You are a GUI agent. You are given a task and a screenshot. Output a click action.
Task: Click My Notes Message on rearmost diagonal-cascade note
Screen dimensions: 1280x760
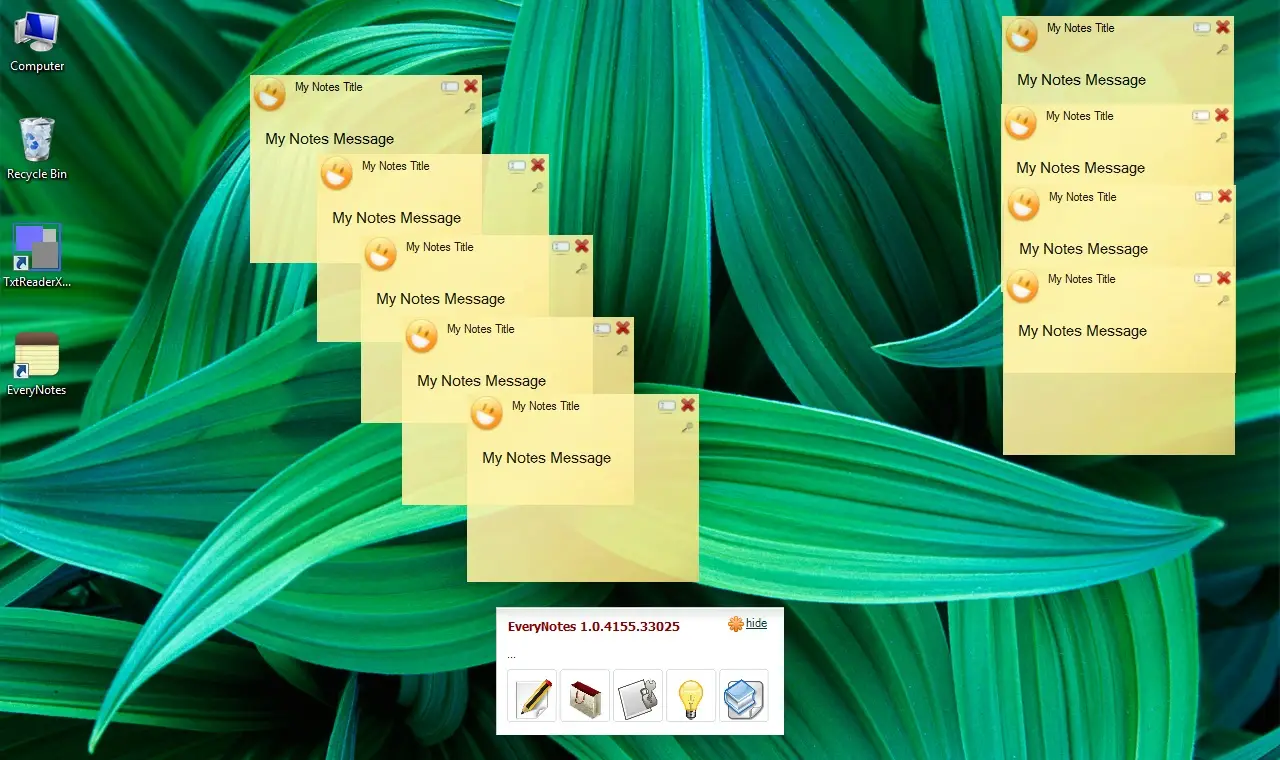(330, 139)
